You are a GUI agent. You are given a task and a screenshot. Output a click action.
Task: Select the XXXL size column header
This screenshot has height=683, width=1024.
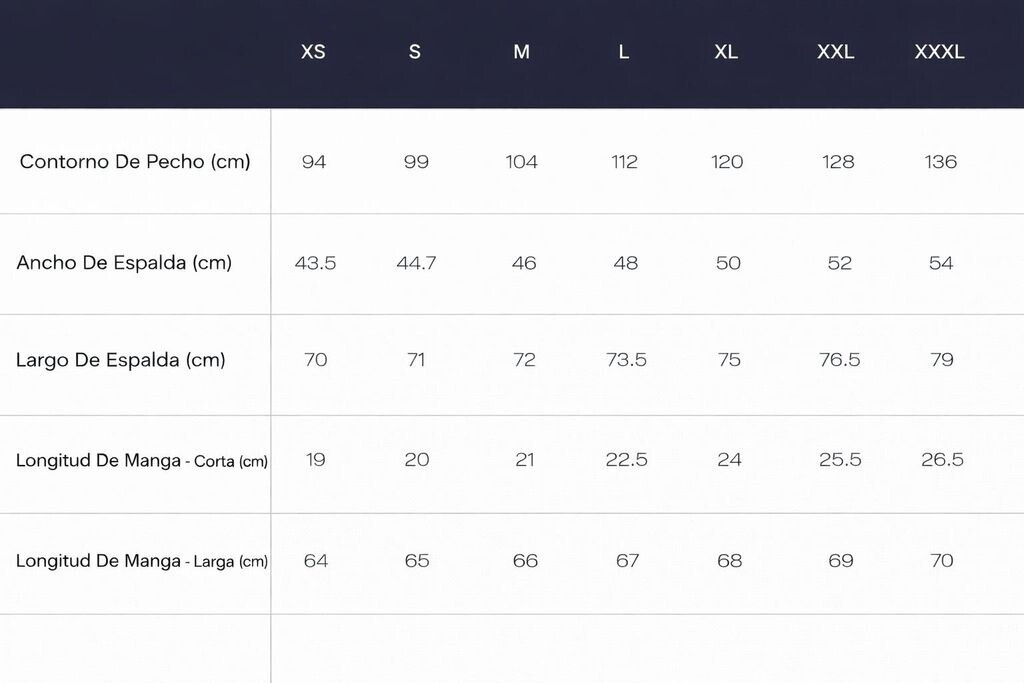click(939, 52)
